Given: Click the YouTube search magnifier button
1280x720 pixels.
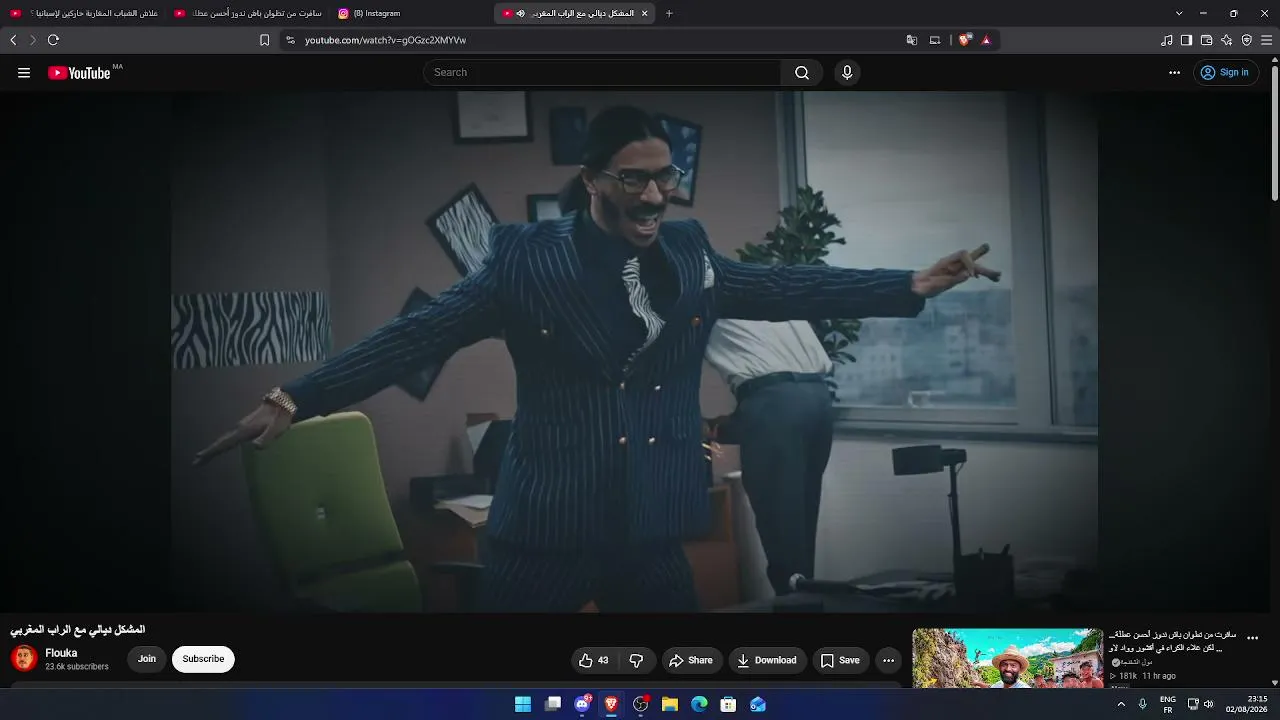Looking at the screenshot, I should coord(802,73).
